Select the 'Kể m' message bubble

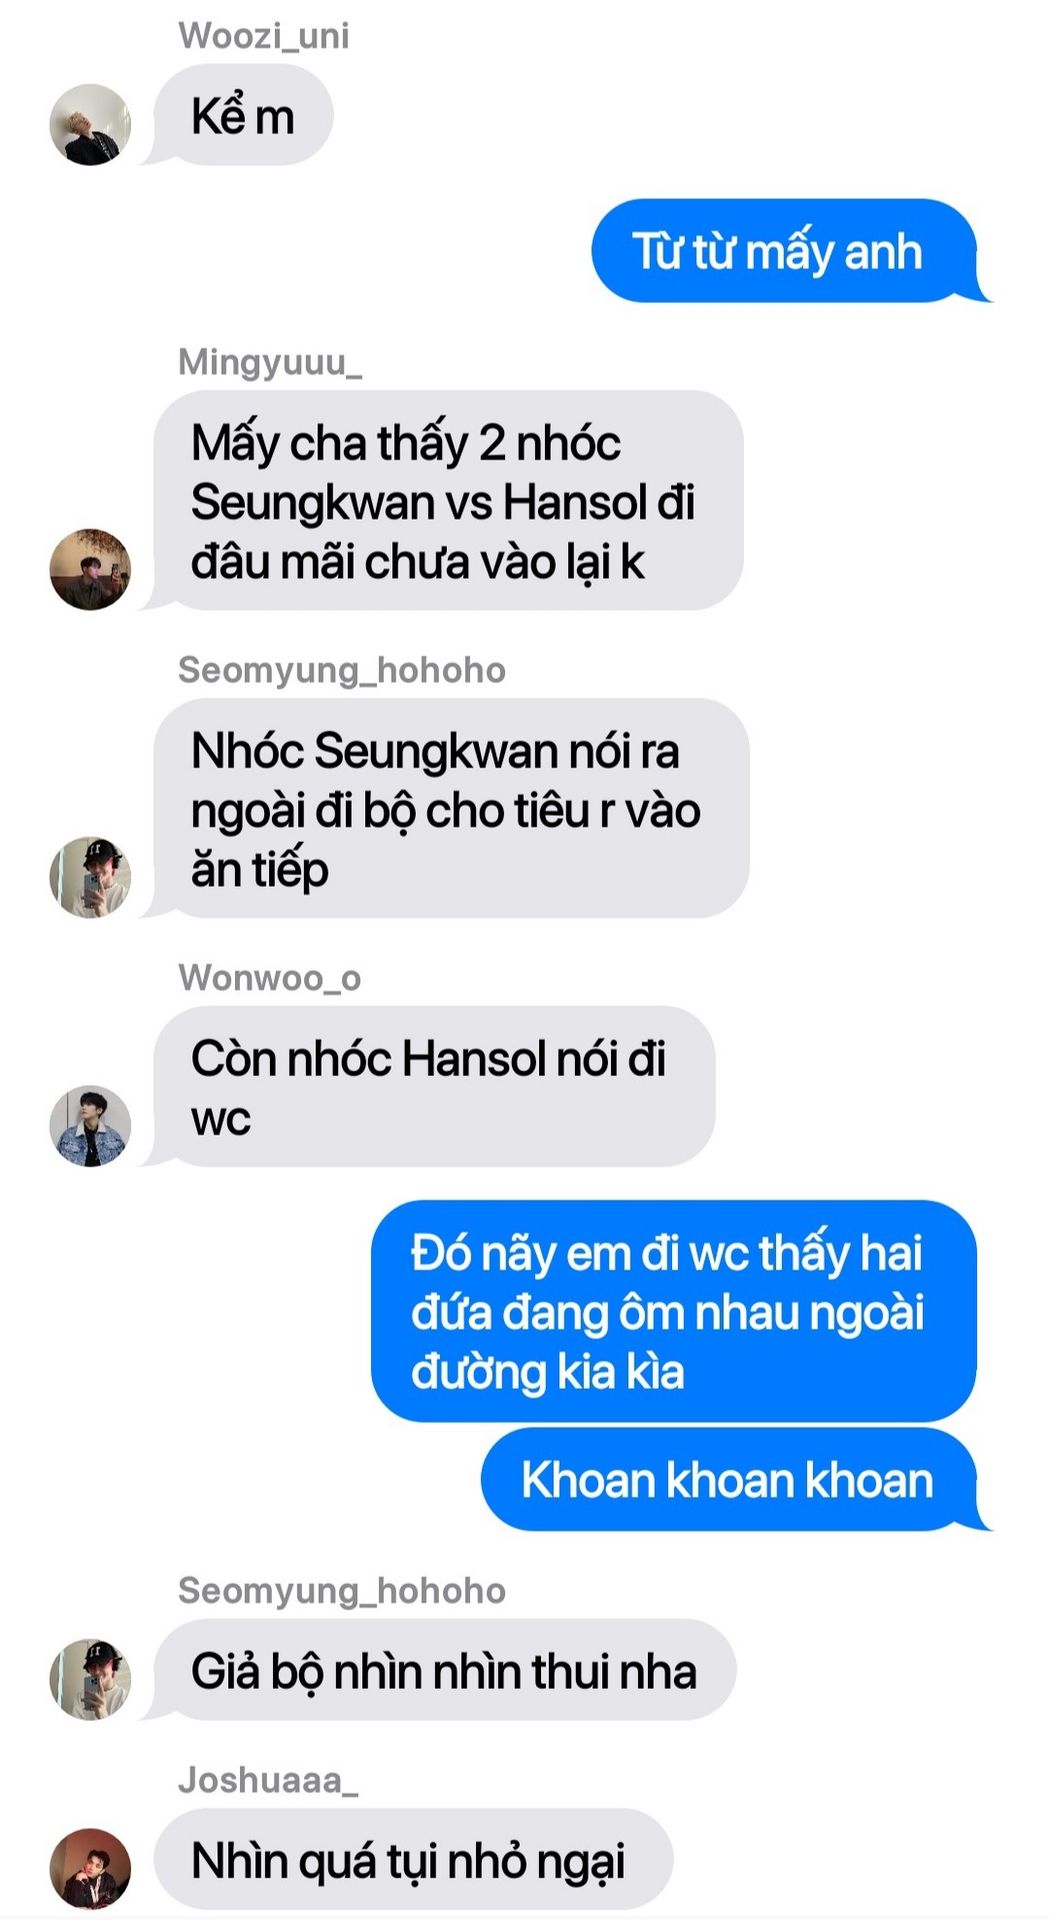pyautogui.click(x=242, y=116)
